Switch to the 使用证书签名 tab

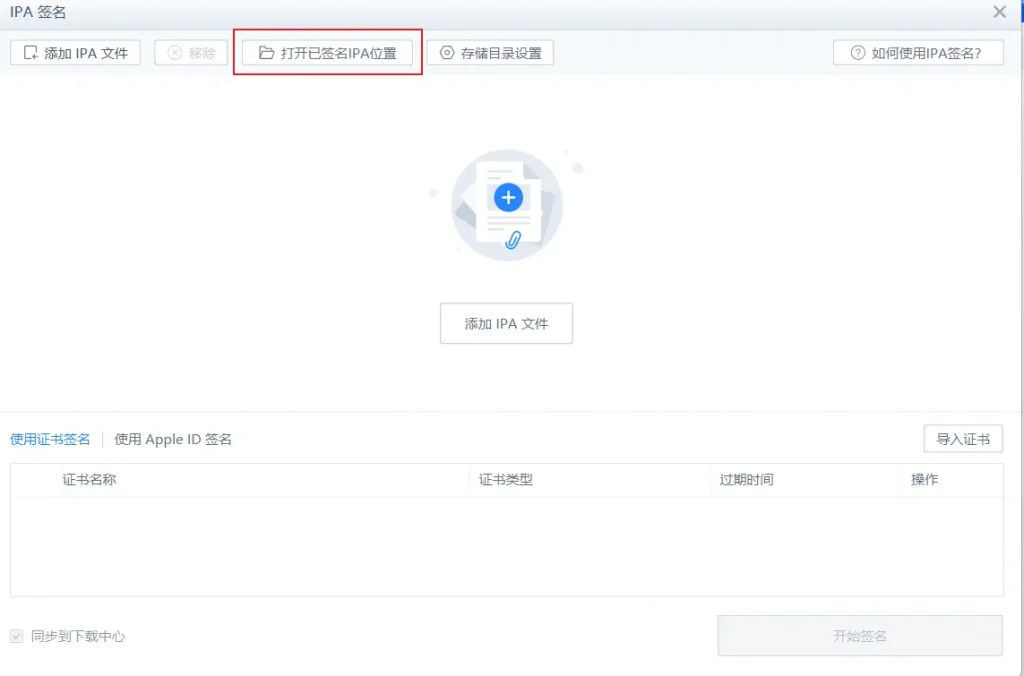pyautogui.click(x=49, y=438)
